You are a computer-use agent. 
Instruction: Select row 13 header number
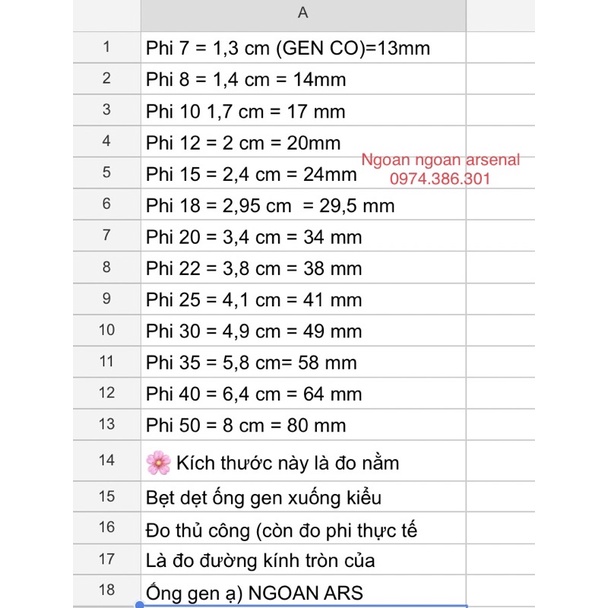coord(106,424)
